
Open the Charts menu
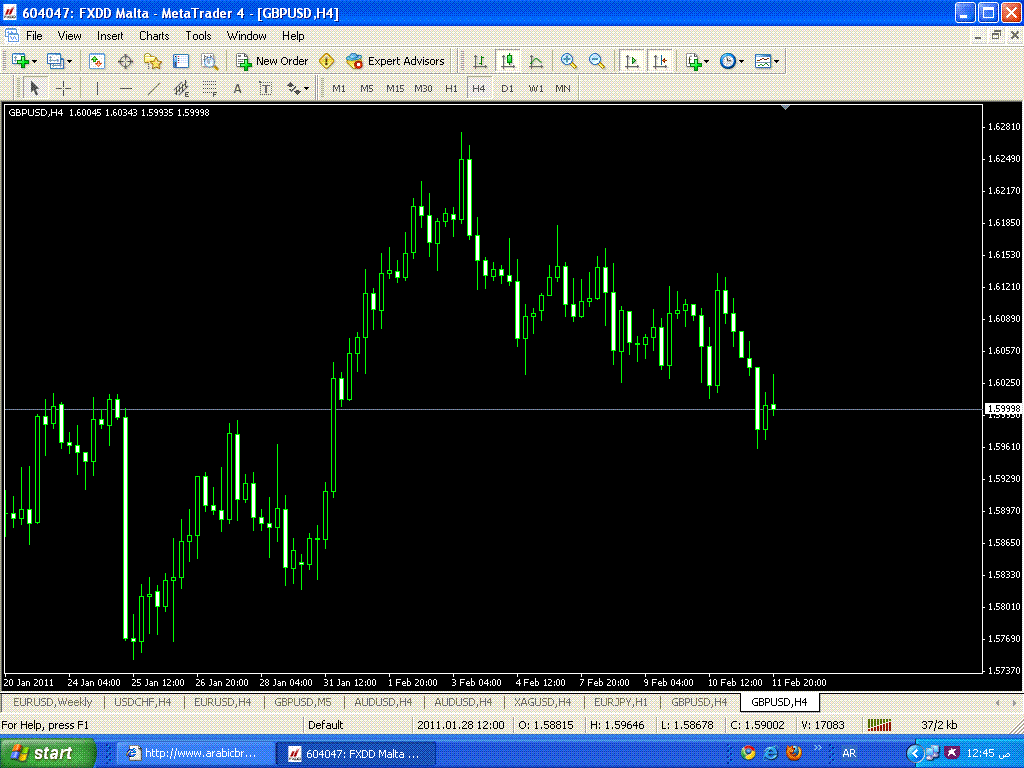[x=154, y=35]
